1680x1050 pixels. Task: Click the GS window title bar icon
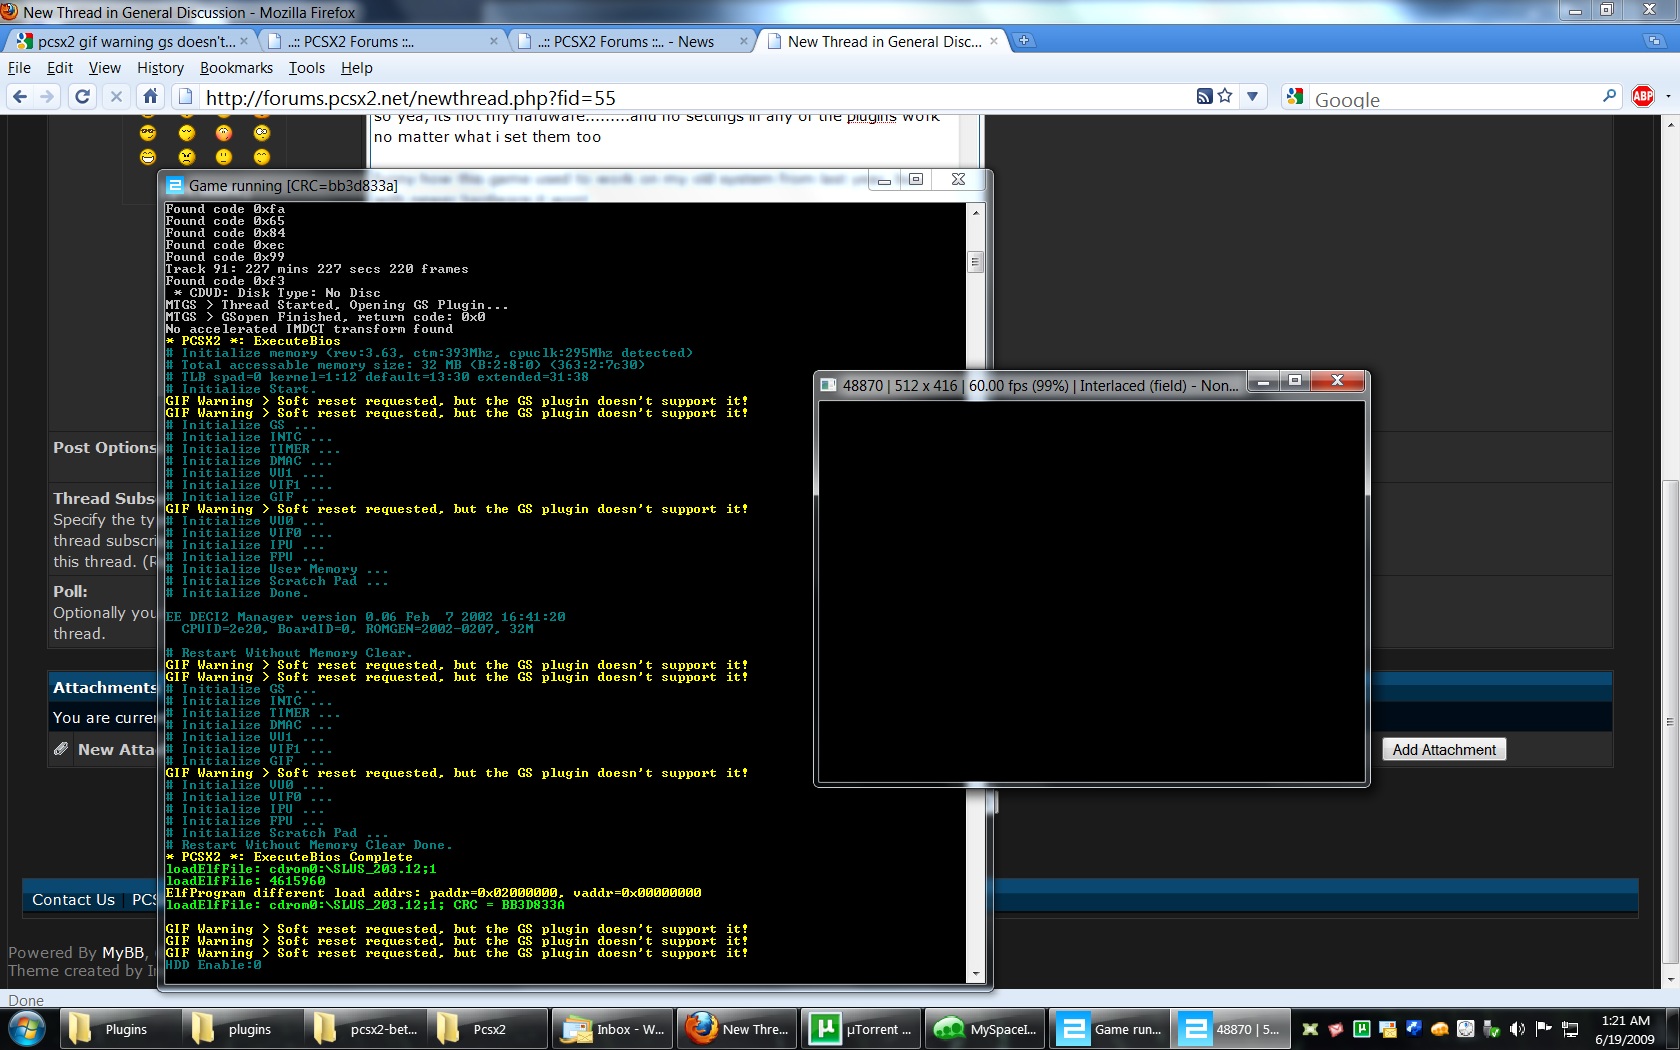(x=828, y=385)
